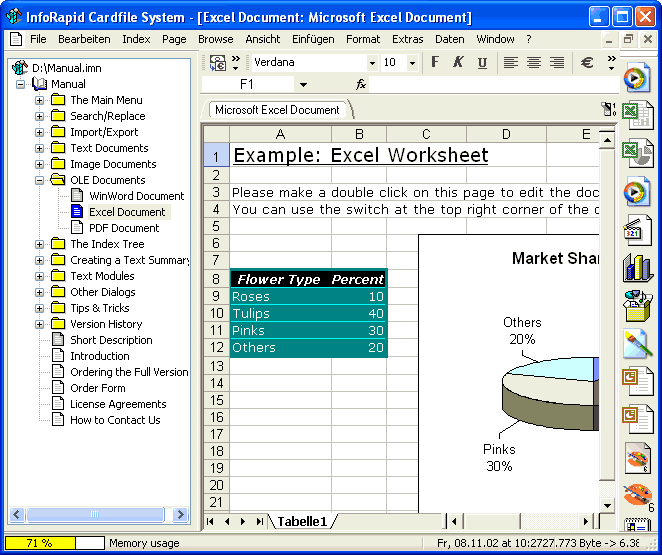
Task: Insert an Excel worksheet from the sidebar
Action: [x=638, y=115]
